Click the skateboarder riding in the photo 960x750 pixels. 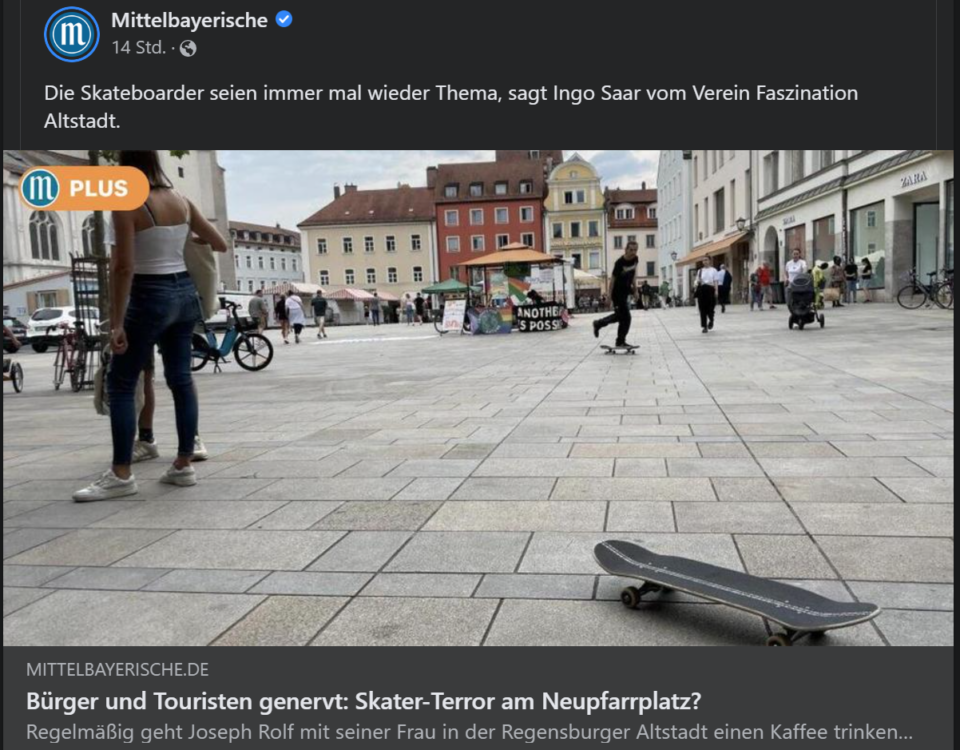click(x=619, y=297)
